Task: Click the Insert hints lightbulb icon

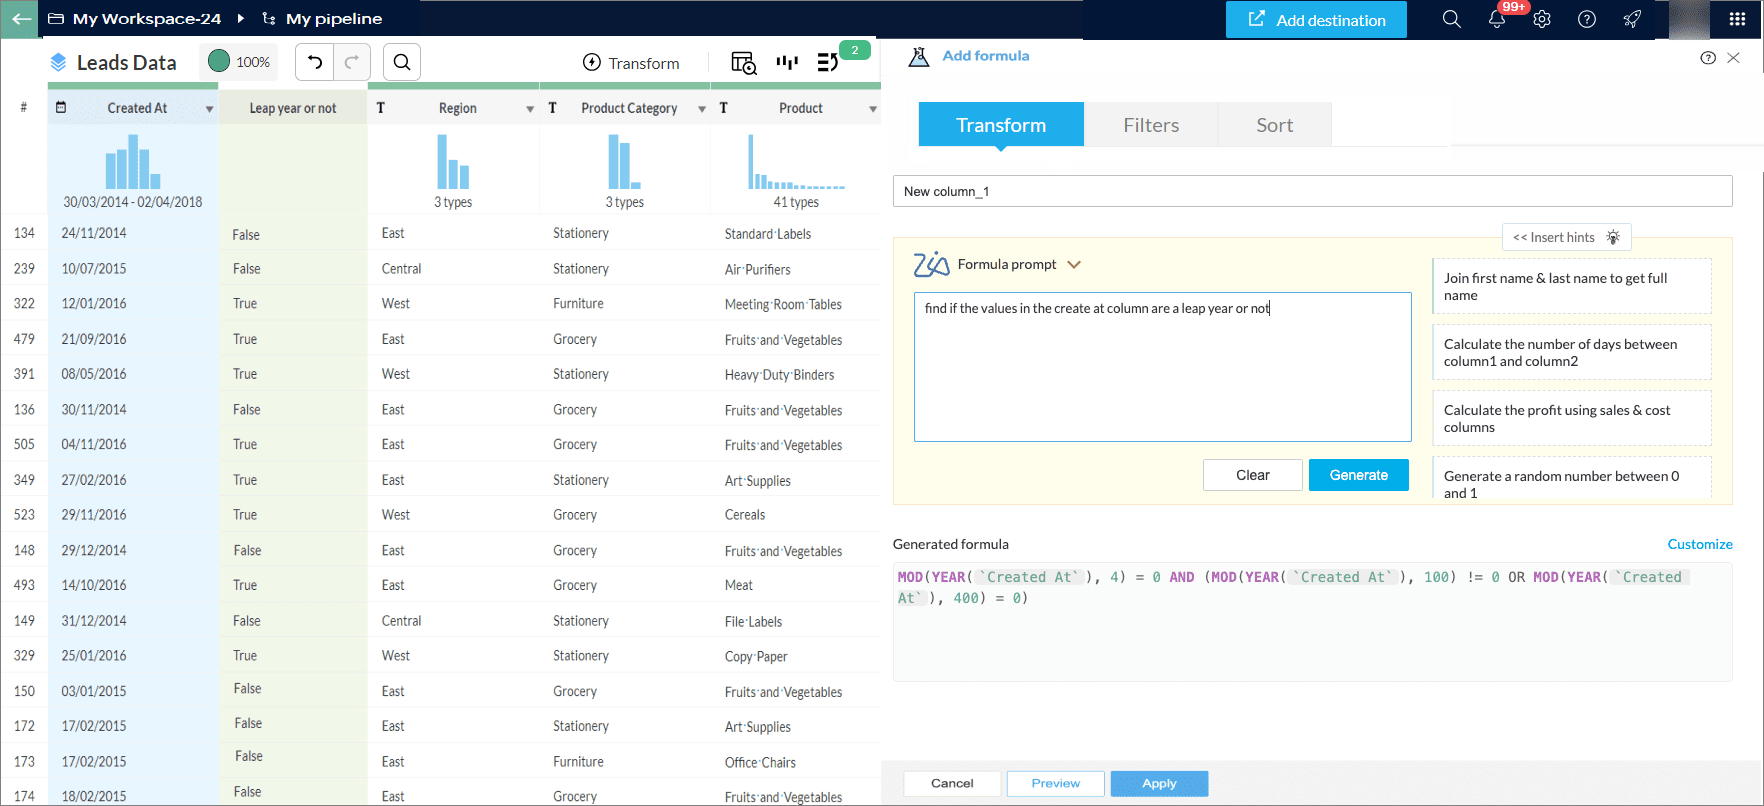Action: (x=1613, y=237)
